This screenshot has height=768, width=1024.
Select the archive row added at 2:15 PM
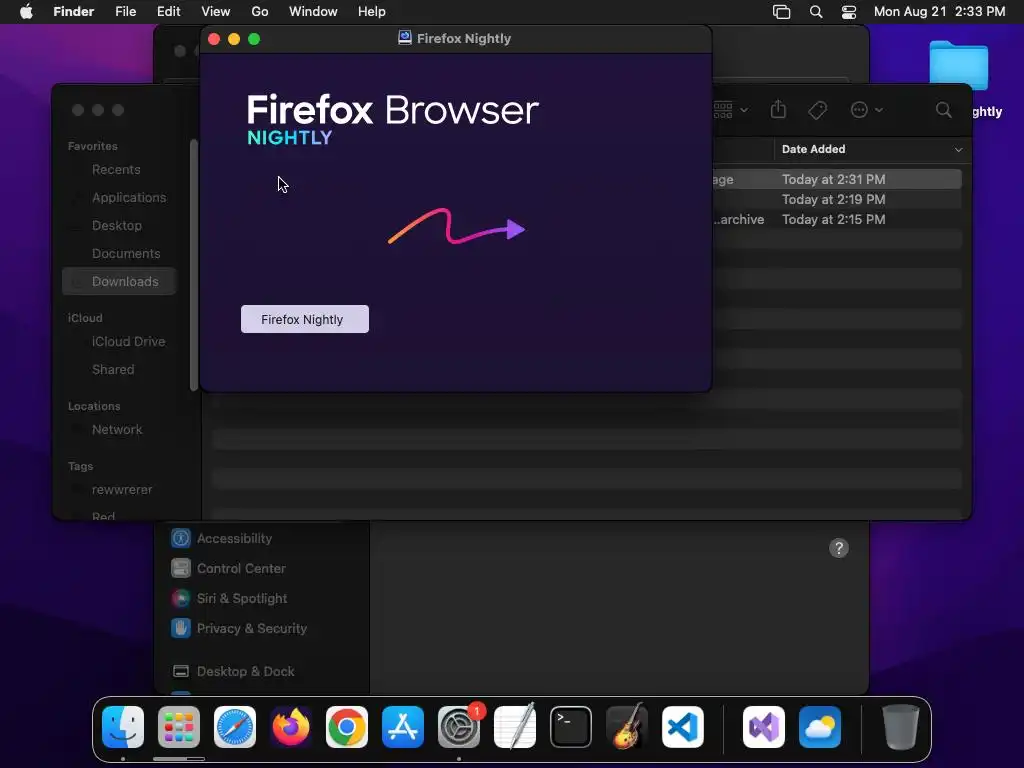[x=837, y=220]
